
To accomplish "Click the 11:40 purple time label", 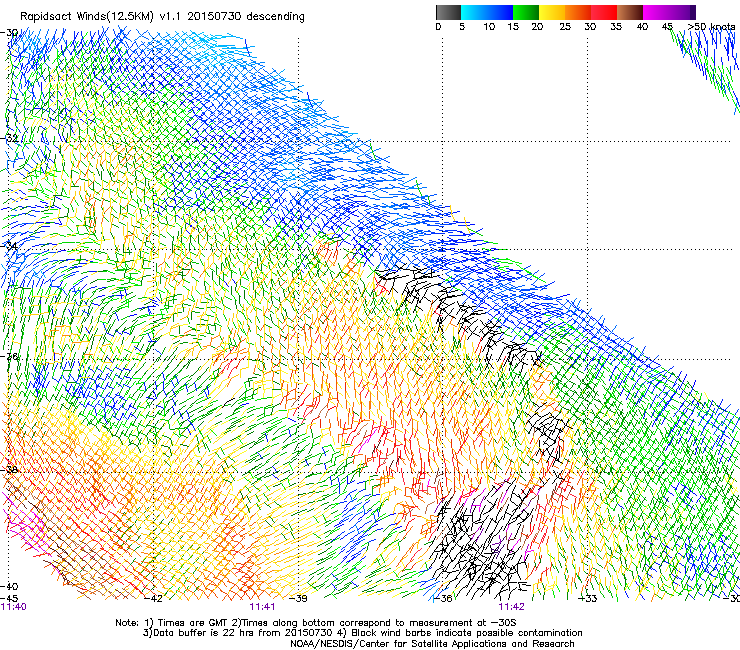I will (x=14, y=607).
